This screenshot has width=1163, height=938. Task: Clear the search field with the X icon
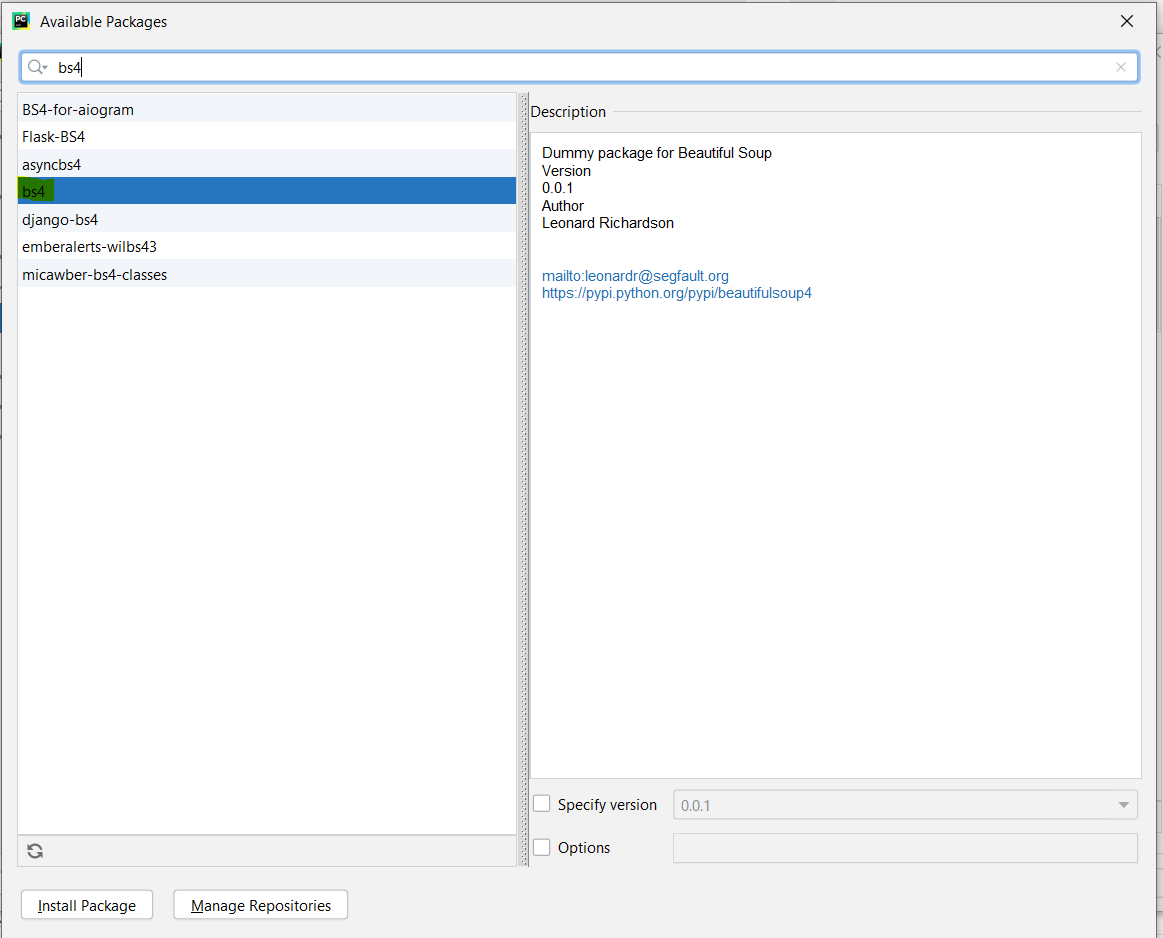pos(1121,67)
